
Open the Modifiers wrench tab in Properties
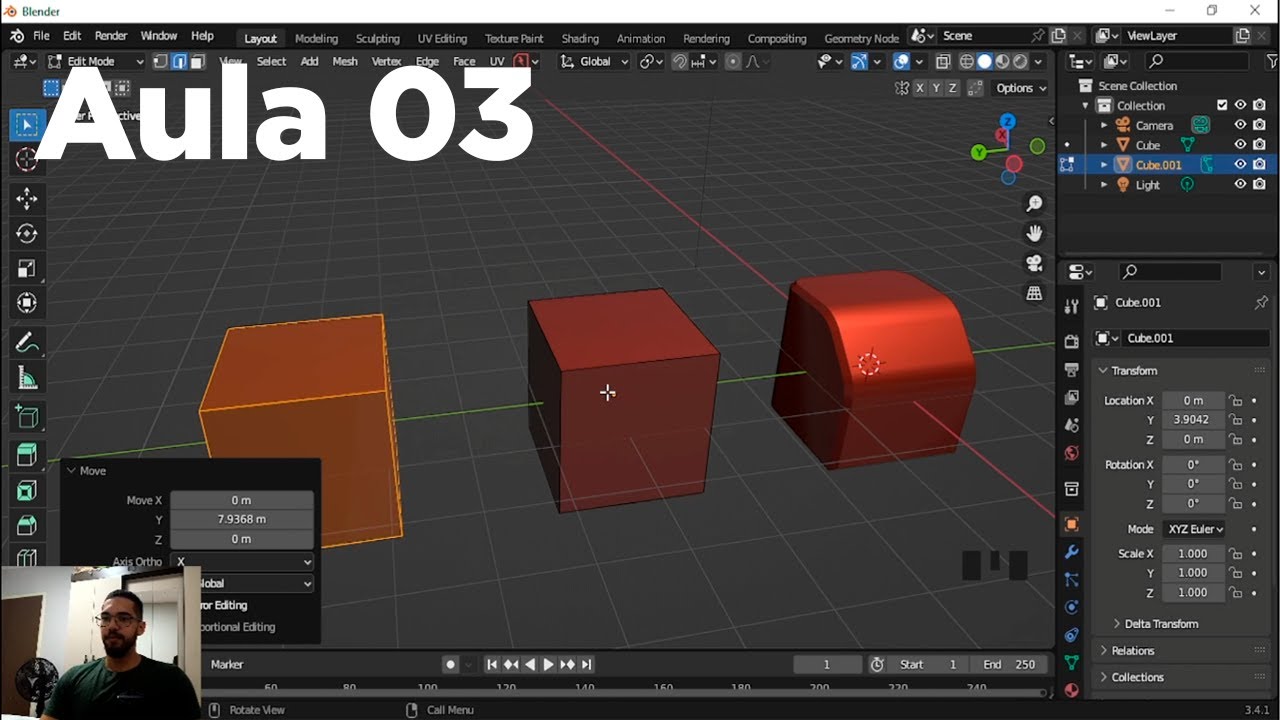[x=1071, y=552]
